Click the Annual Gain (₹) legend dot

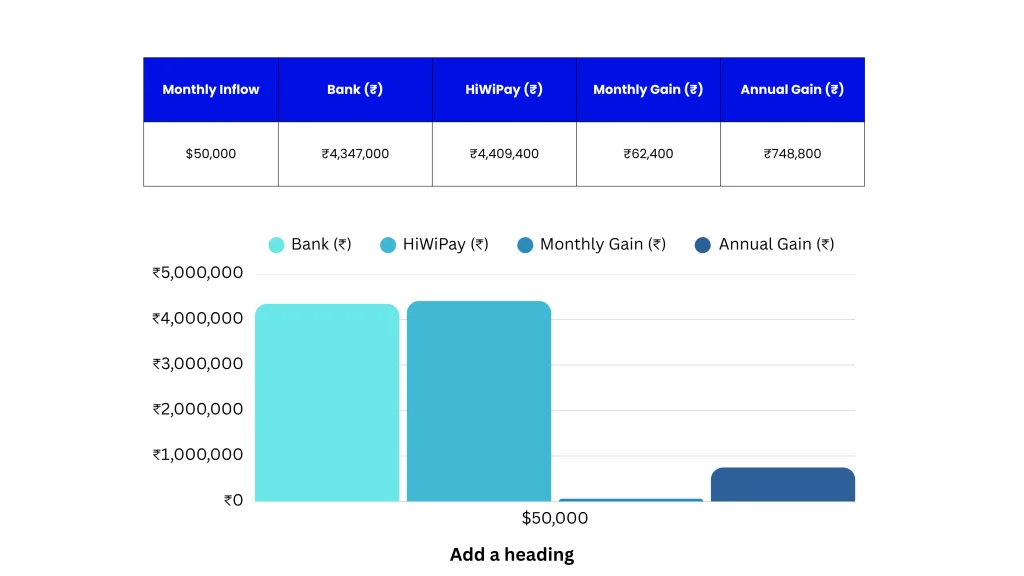pyautogui.click(x=704, y=244)
